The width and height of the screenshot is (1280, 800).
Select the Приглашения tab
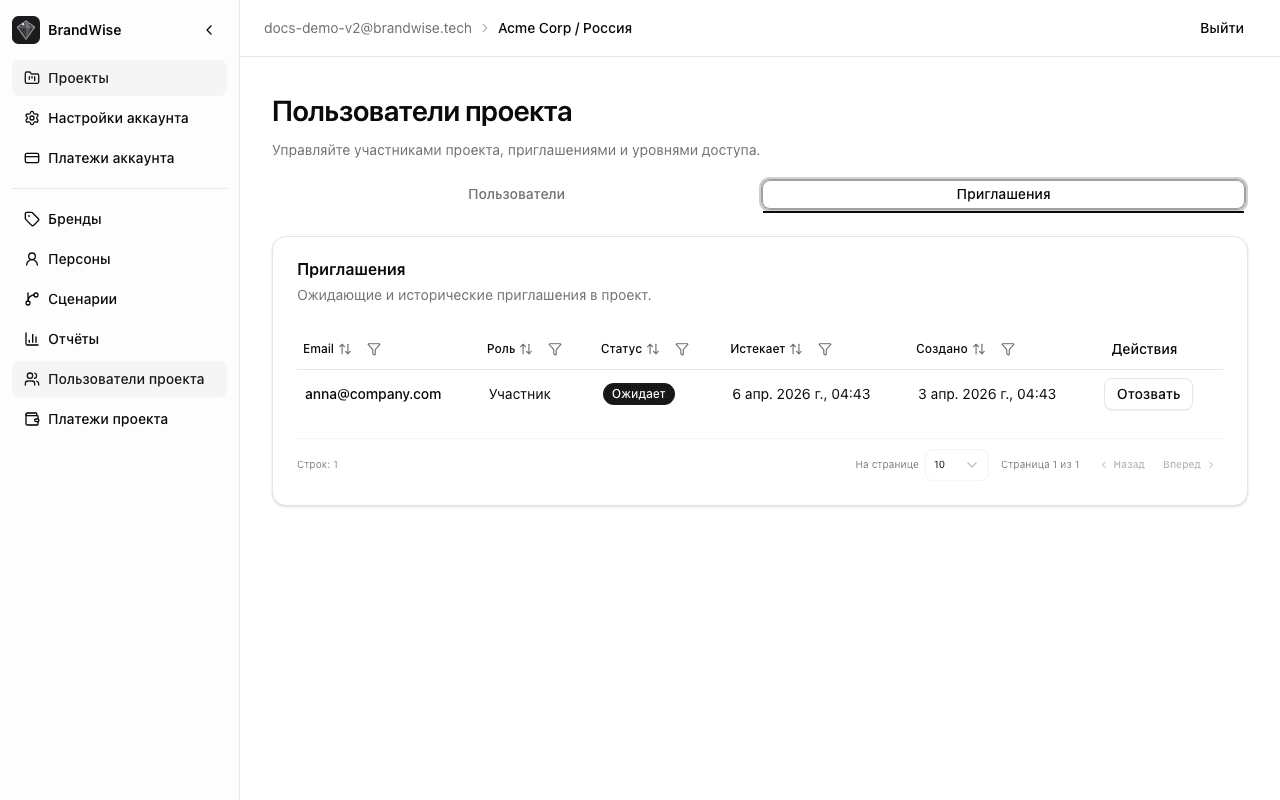pos(1003,194)
